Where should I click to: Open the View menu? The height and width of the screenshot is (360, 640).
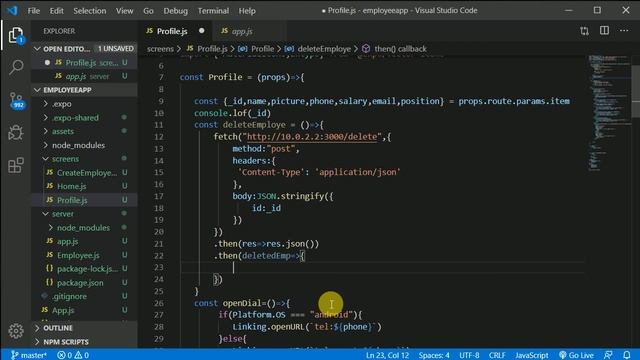124,11
